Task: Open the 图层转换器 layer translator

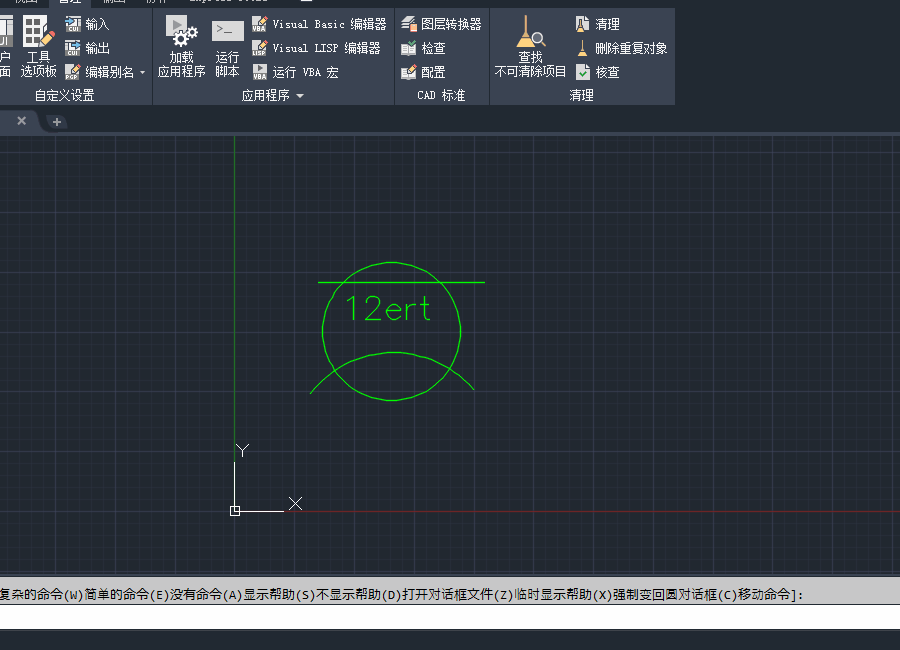Action: click(441, 24)
